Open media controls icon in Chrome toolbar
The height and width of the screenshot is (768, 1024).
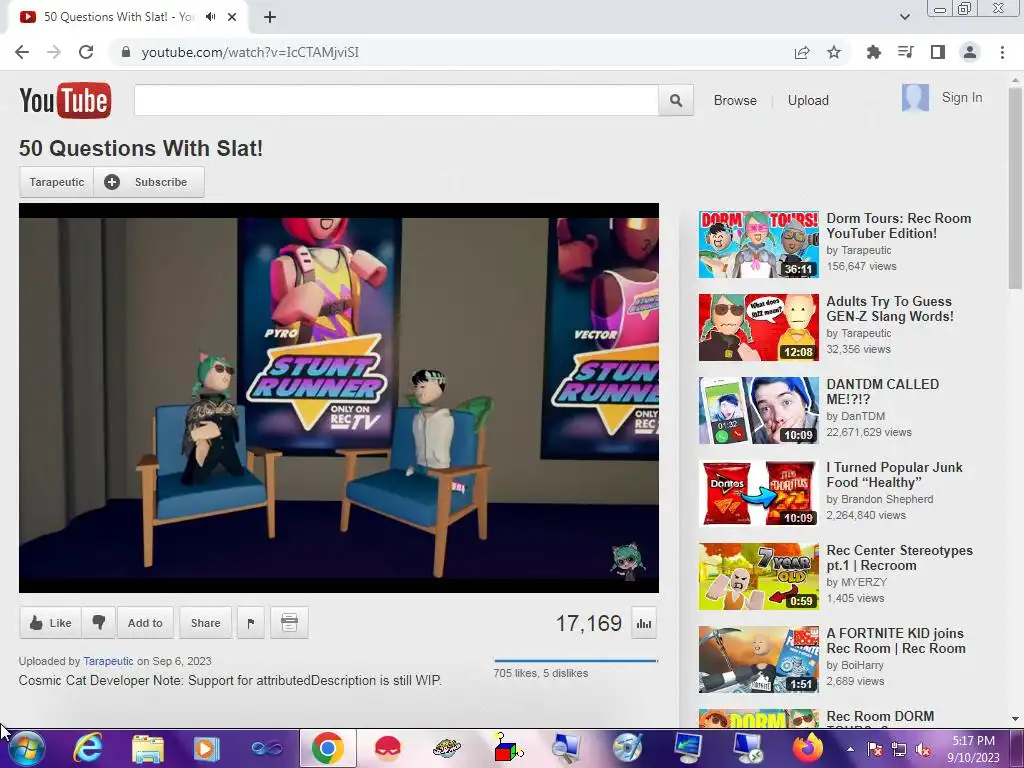(906, 52)
